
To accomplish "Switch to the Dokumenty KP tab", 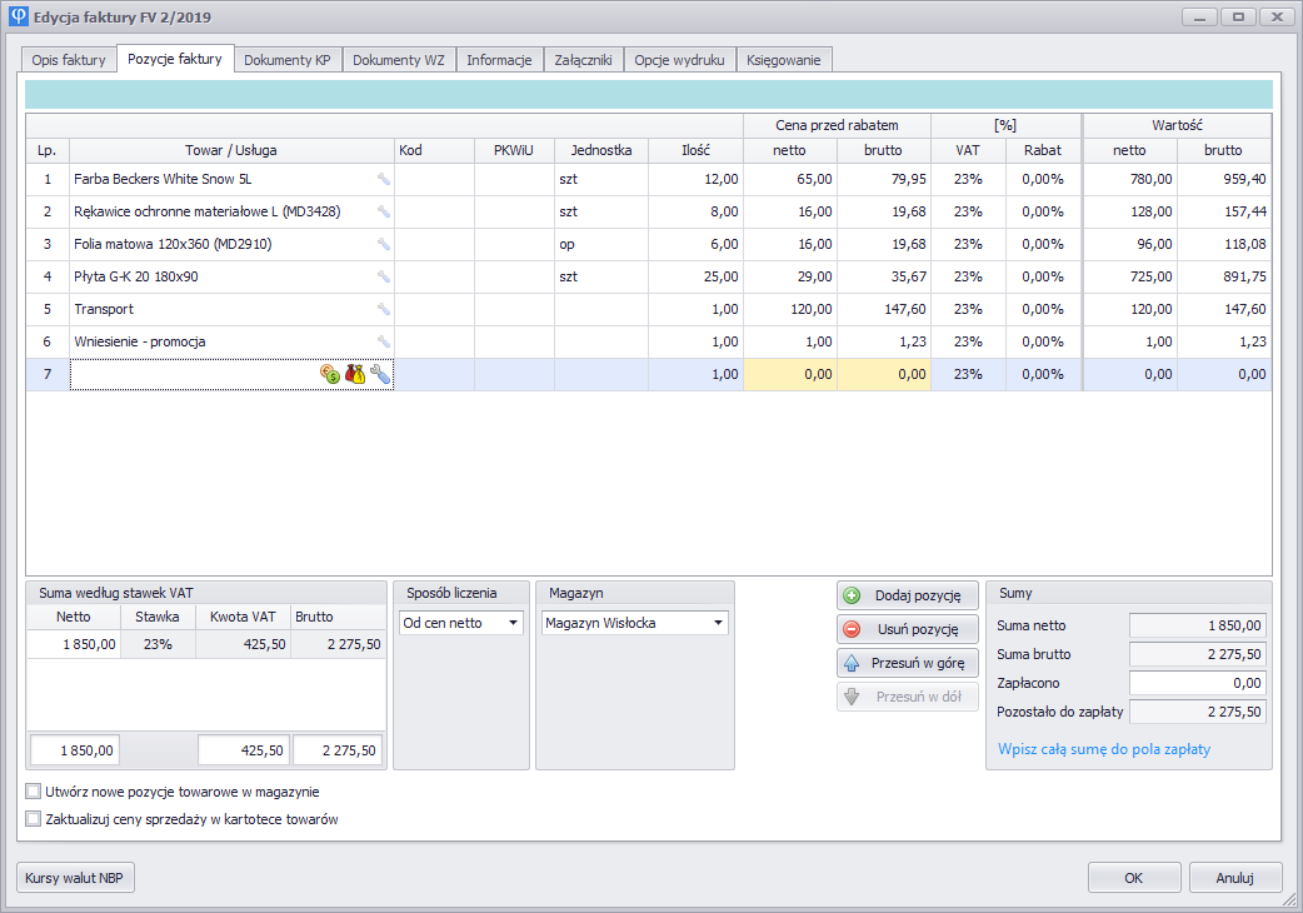I will 288,60.
